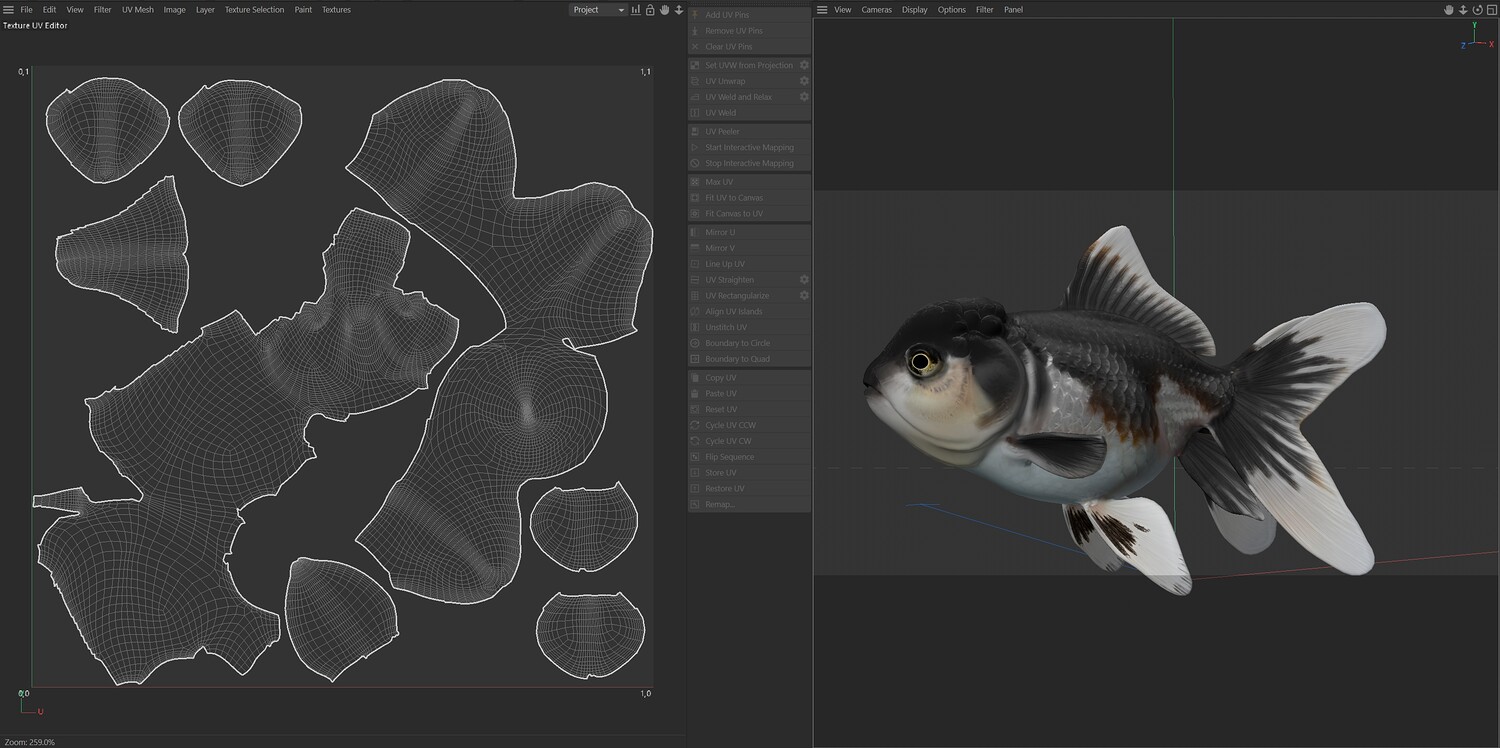Viewport: 1500px width, 748px height.
Task: Open the Edit menu in UV editor
Action: click(x=49, y=10)
